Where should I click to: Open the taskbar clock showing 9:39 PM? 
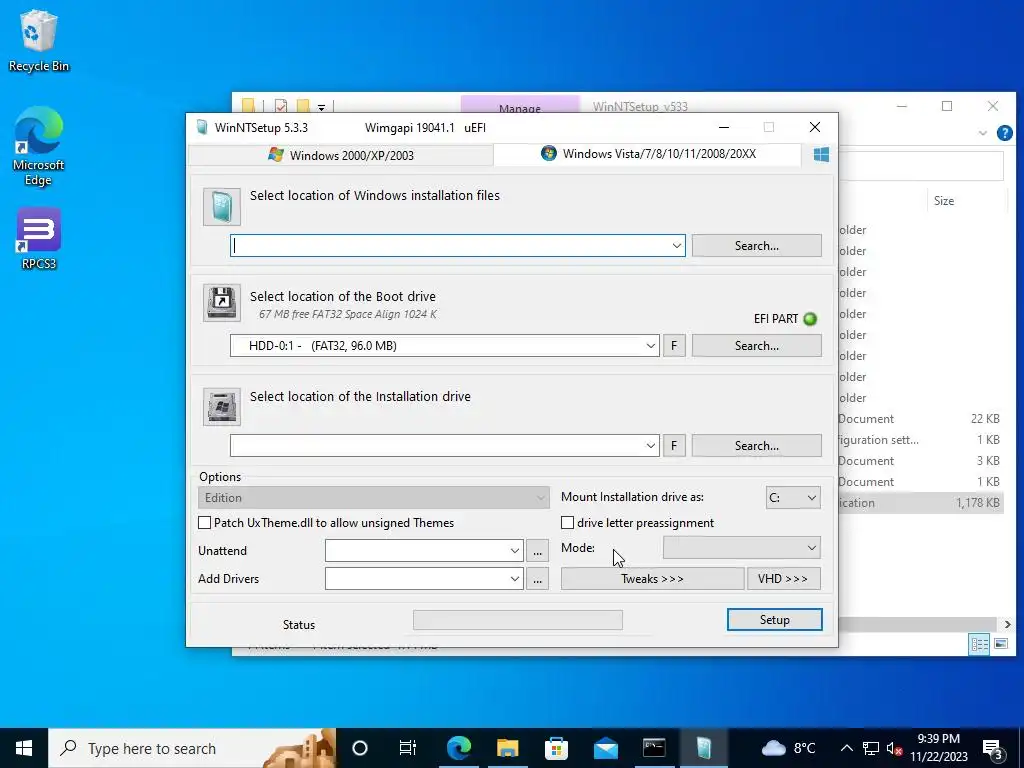point(938,748)
